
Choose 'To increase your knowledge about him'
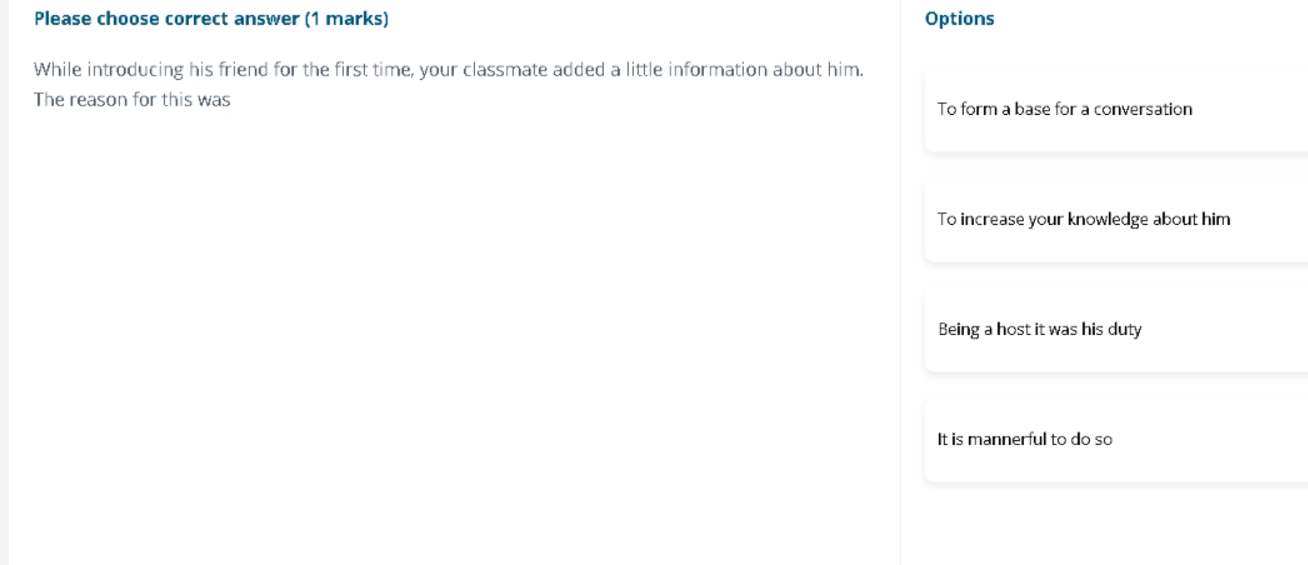(x=1116, y=220)
